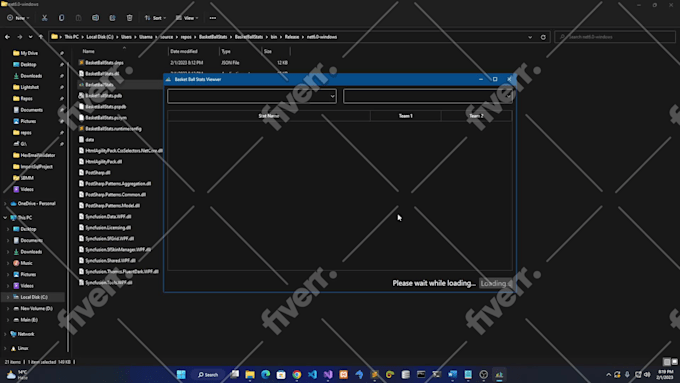Click the Cut icon in Explorer toolbar
Screen dimensions: 680x383
[x=44, y=18]
